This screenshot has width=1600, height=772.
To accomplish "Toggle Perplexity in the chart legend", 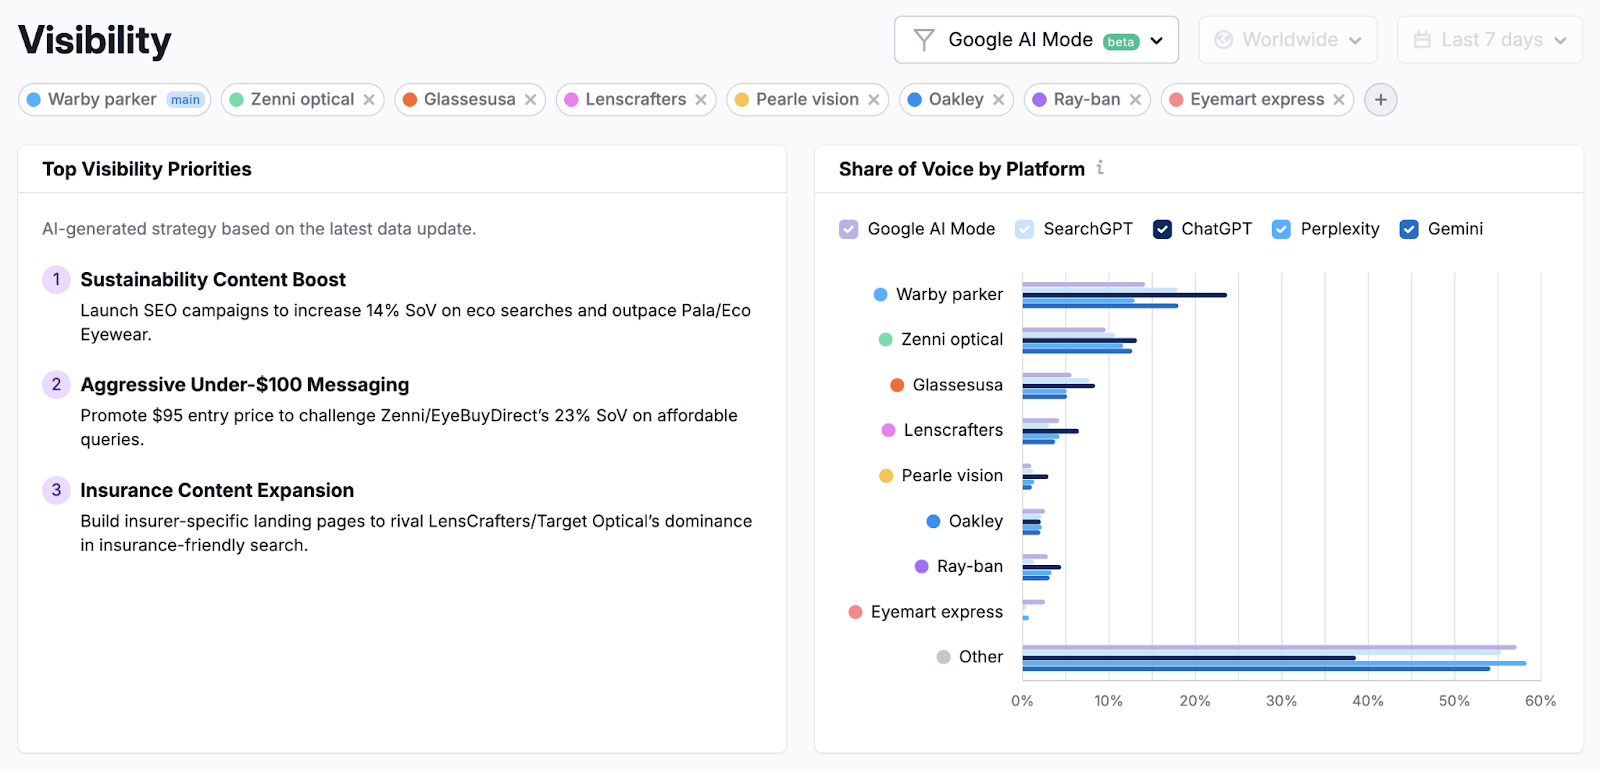I will (x=1281, y=229).
